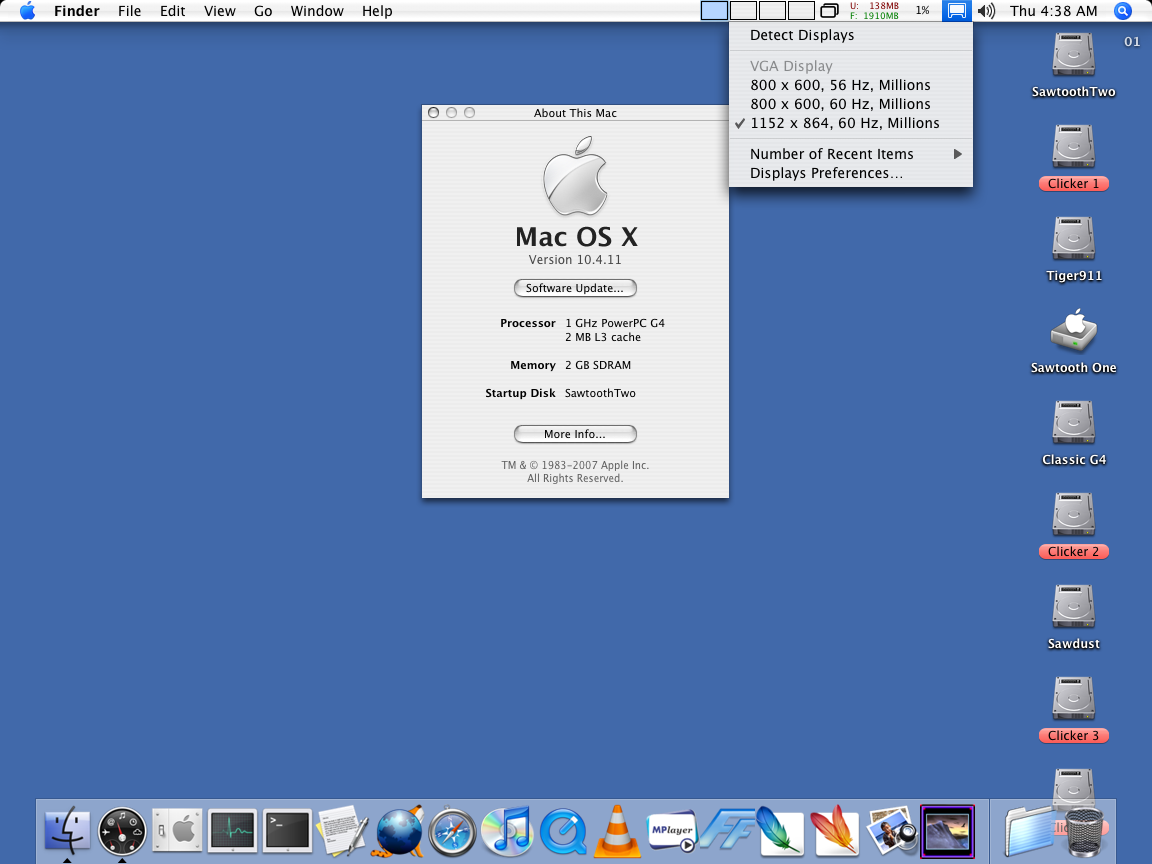Switch to first highlighted virtual desktop box
This screenshot has width=1152, height=864.
pos(714,11)
